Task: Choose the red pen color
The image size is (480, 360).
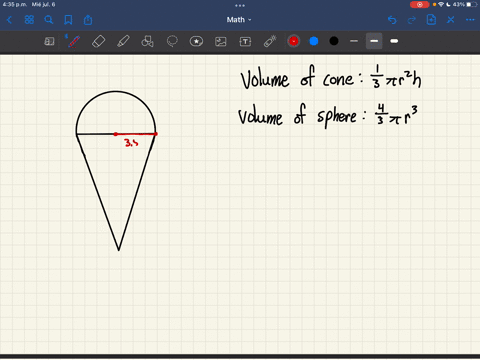Action: (x=294, y=41)
